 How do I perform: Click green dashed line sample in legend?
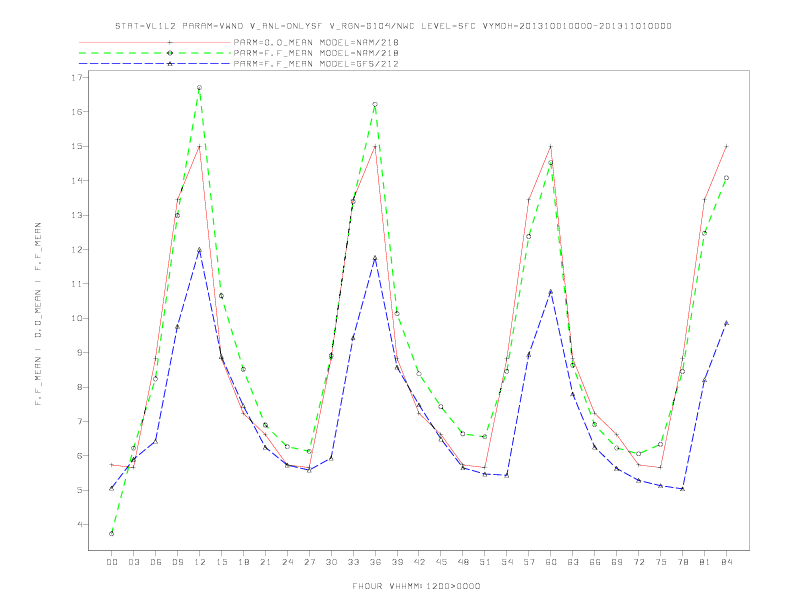point(155,53)
